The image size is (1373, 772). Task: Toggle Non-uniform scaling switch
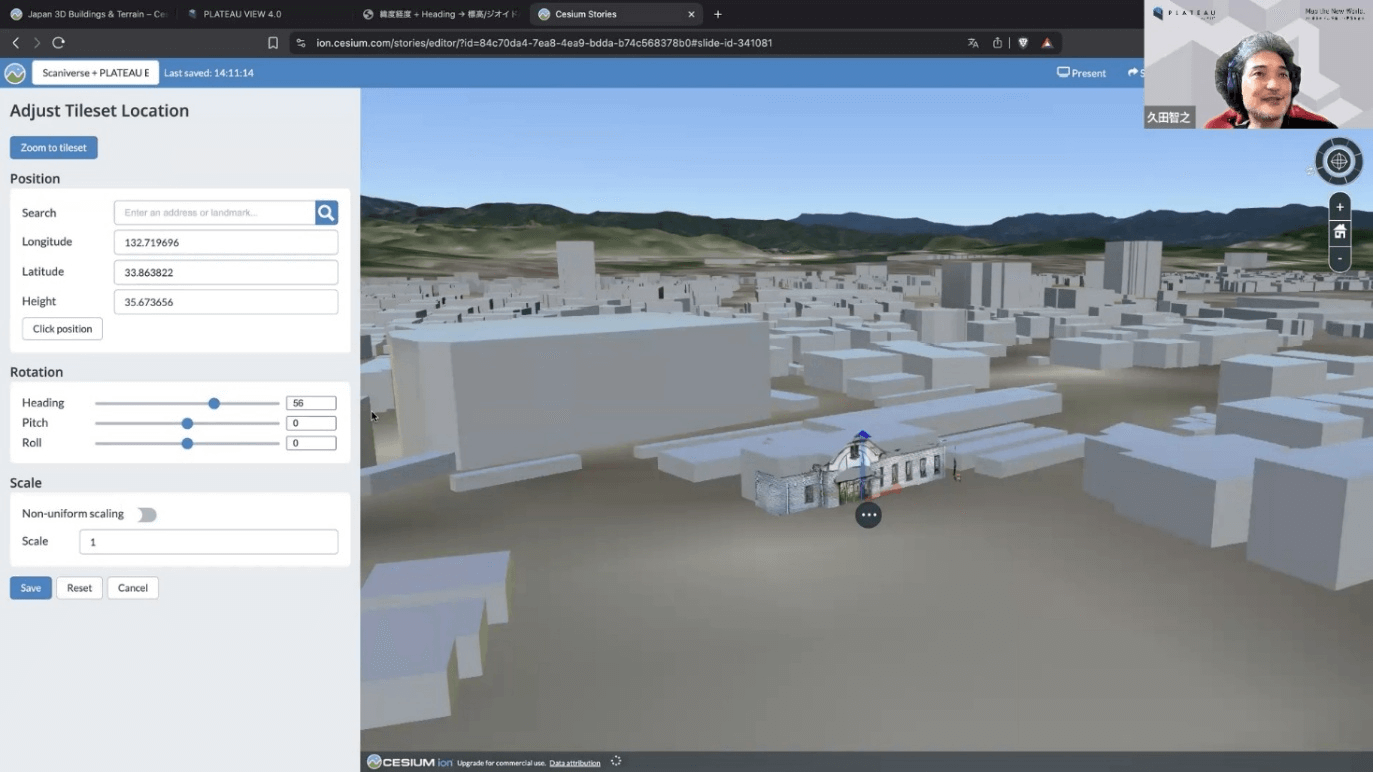pos(147,515)
